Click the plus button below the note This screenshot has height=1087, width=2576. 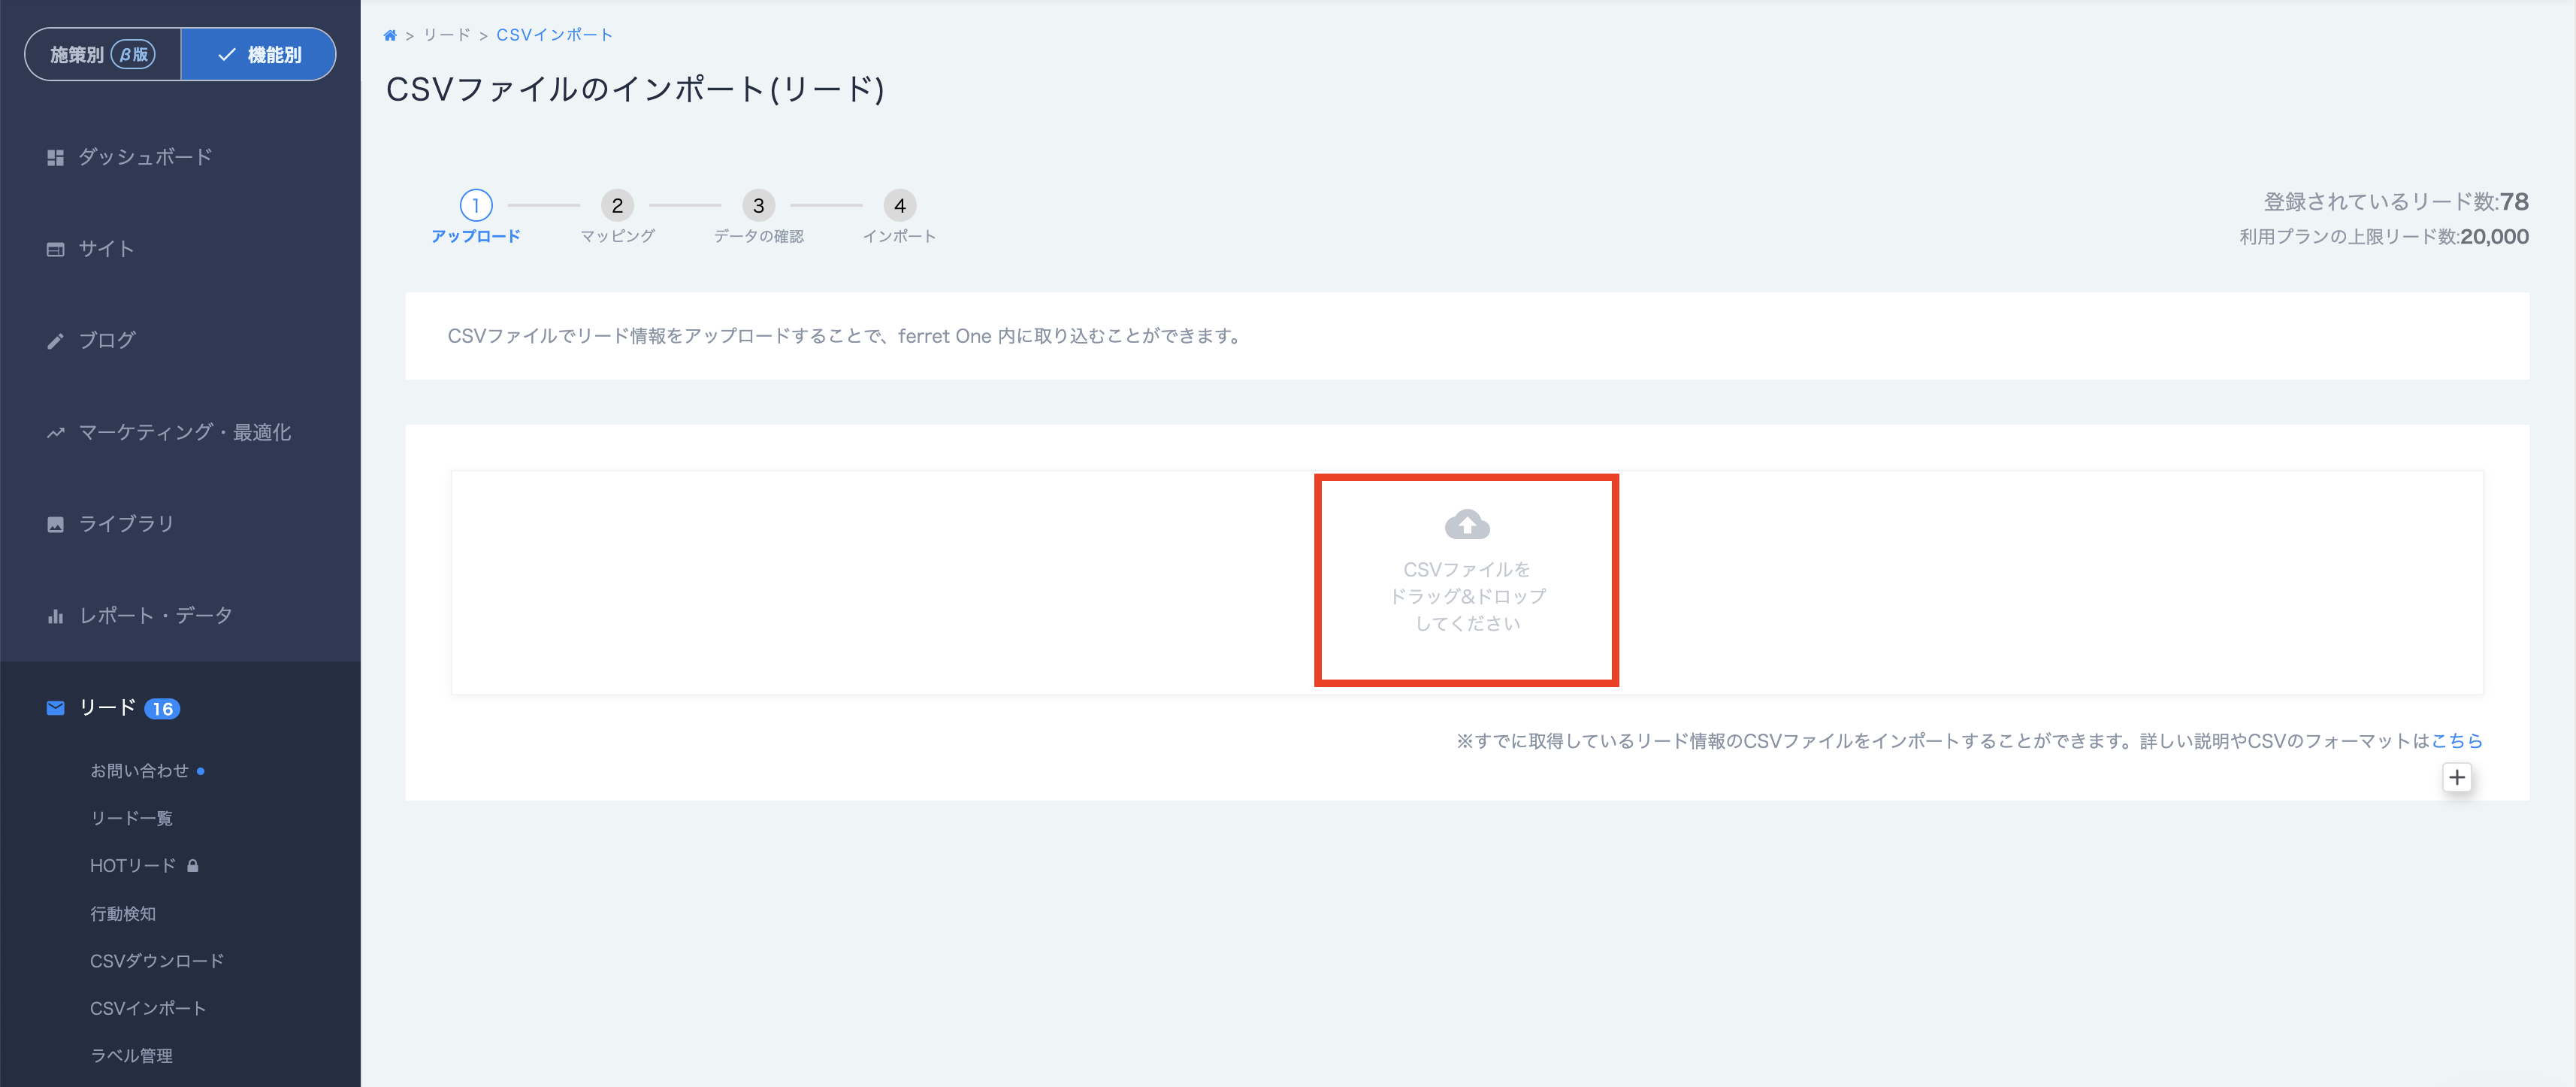pos(2457,777)
